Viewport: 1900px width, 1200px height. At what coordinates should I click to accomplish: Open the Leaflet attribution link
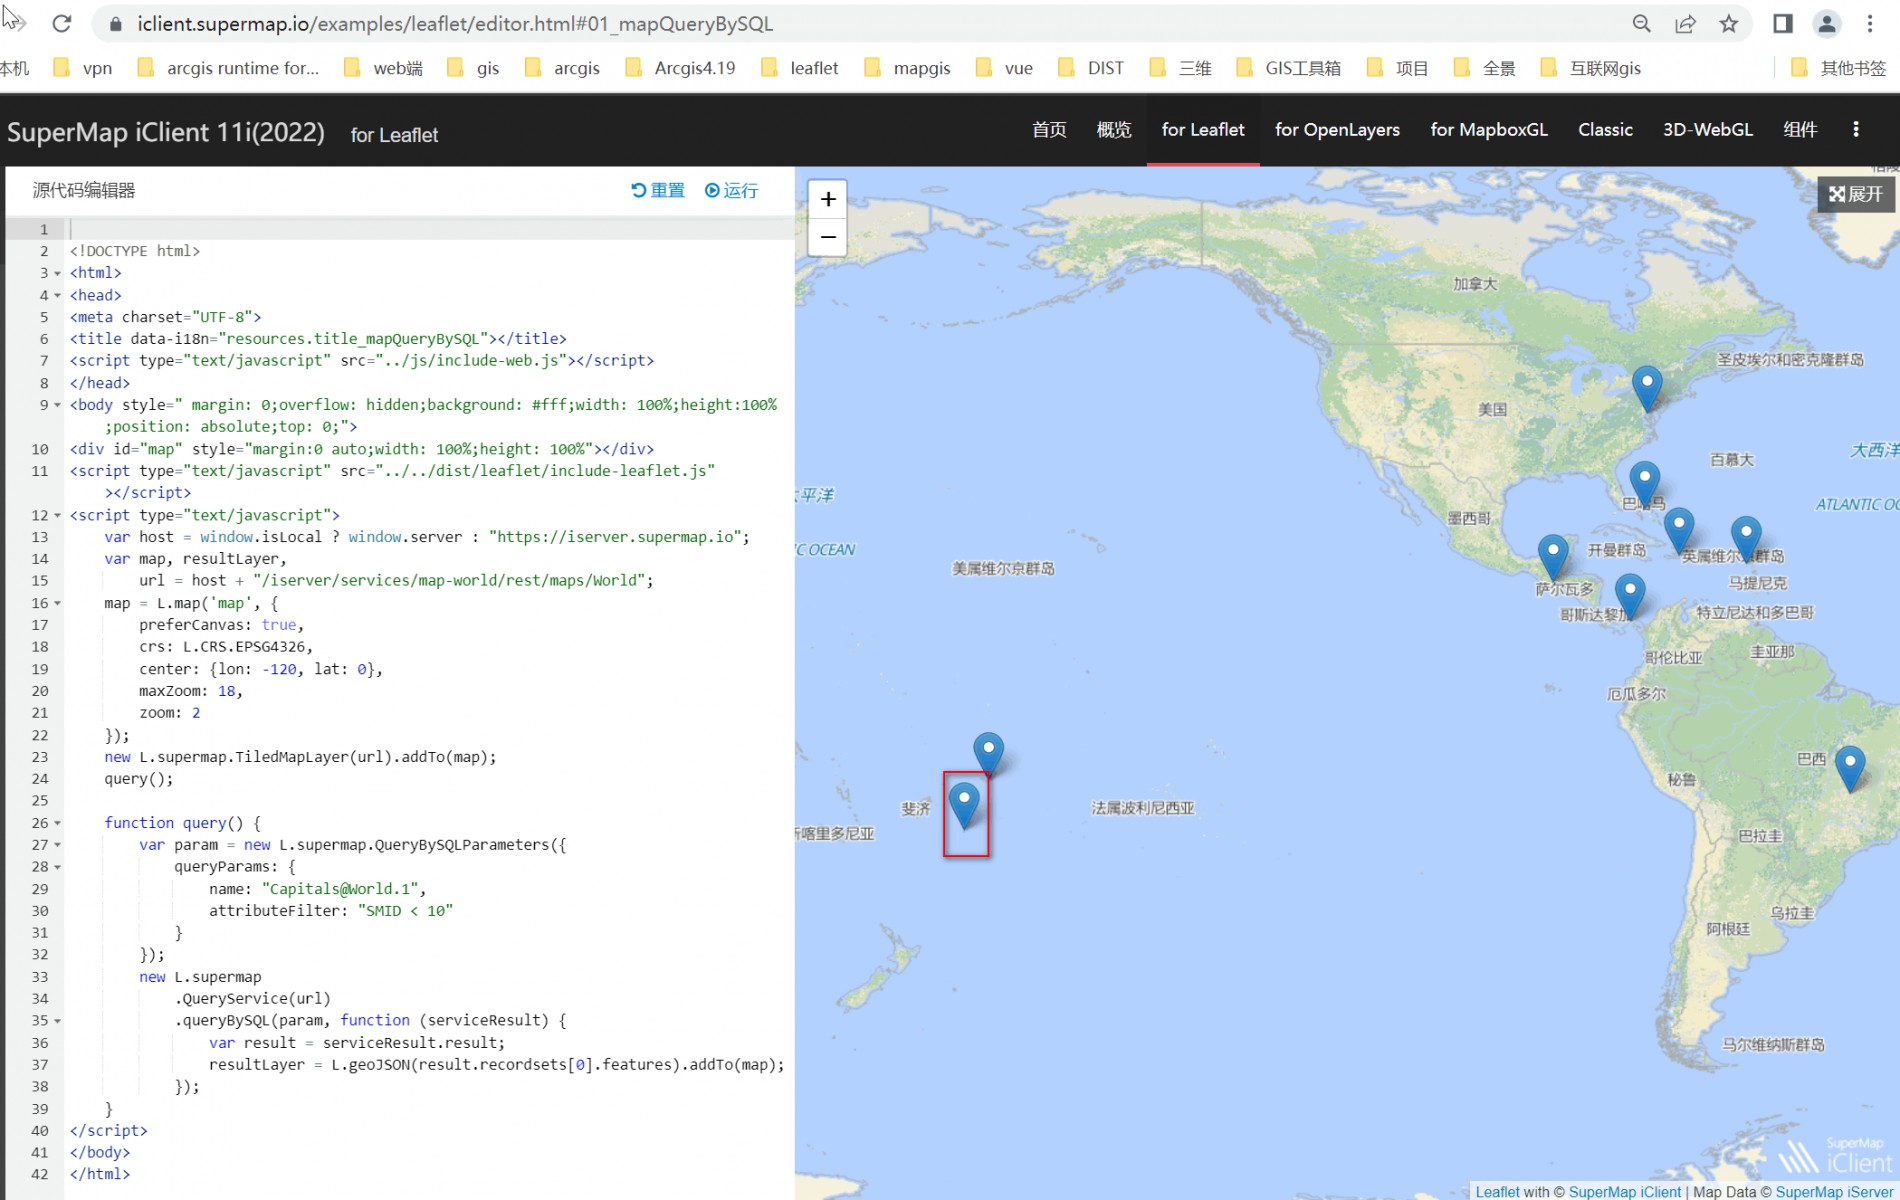coord(1497,1191)
